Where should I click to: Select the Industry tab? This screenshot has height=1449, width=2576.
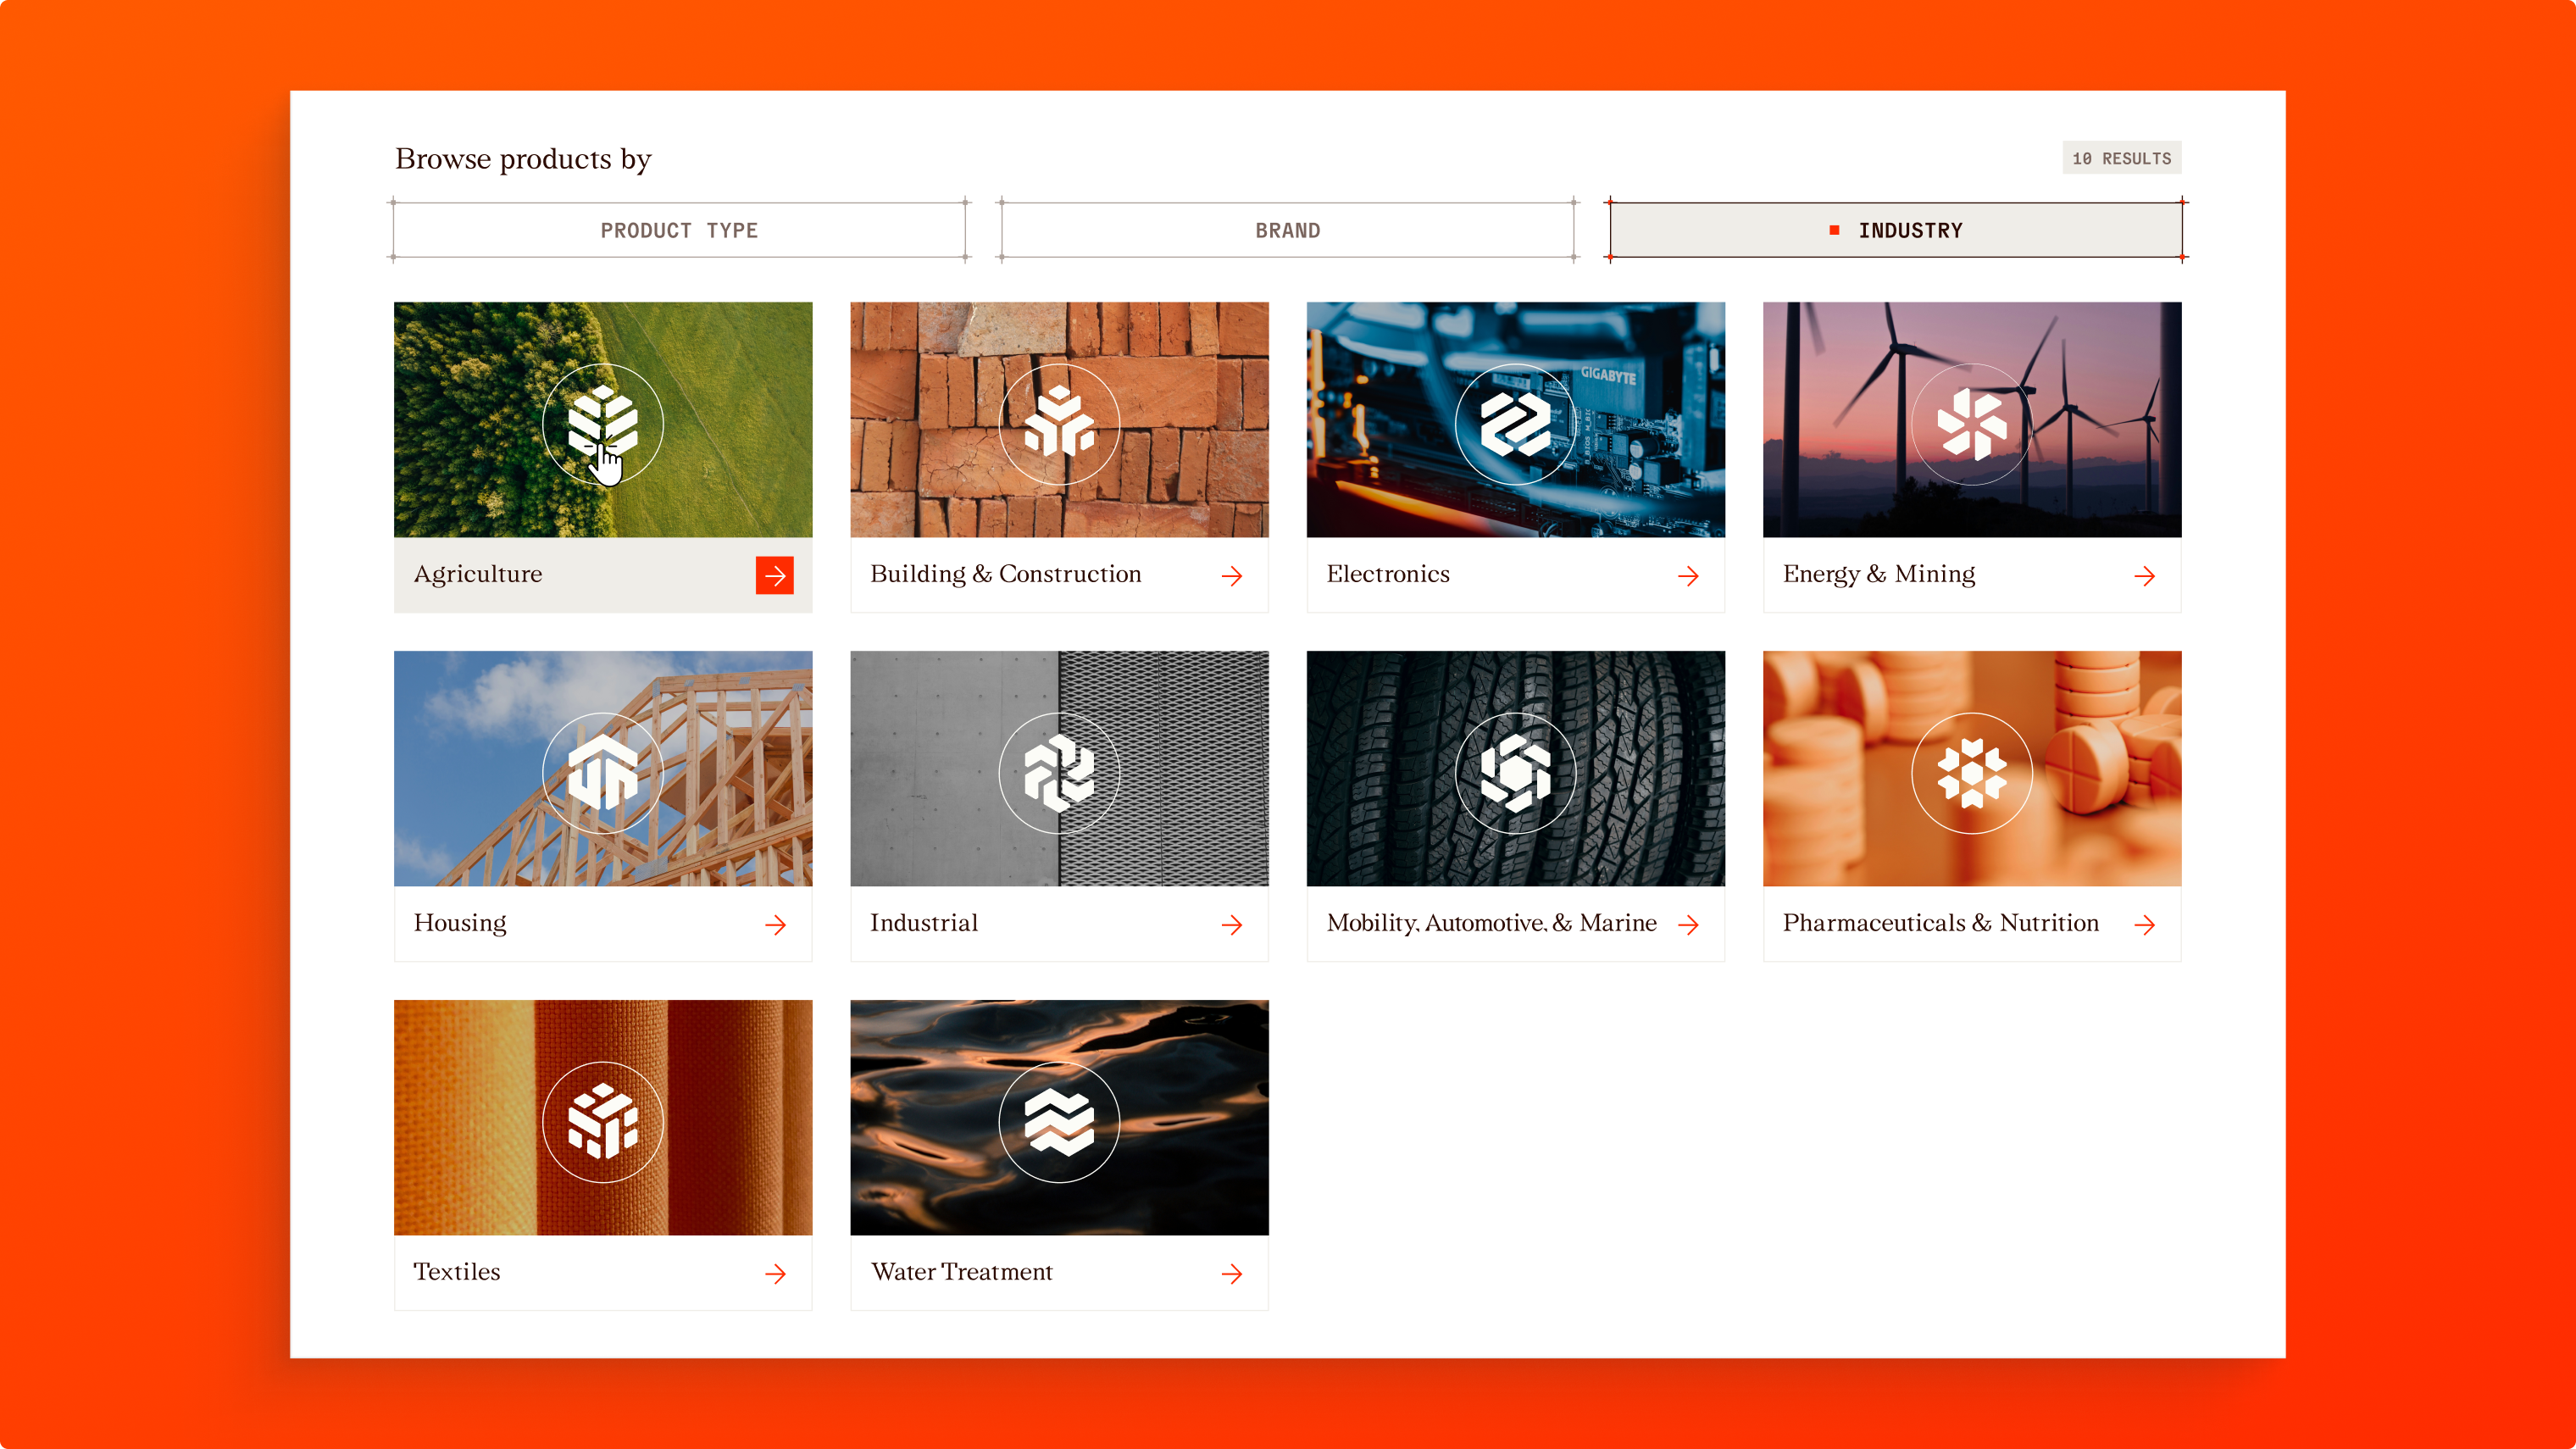coord(1895,230)
